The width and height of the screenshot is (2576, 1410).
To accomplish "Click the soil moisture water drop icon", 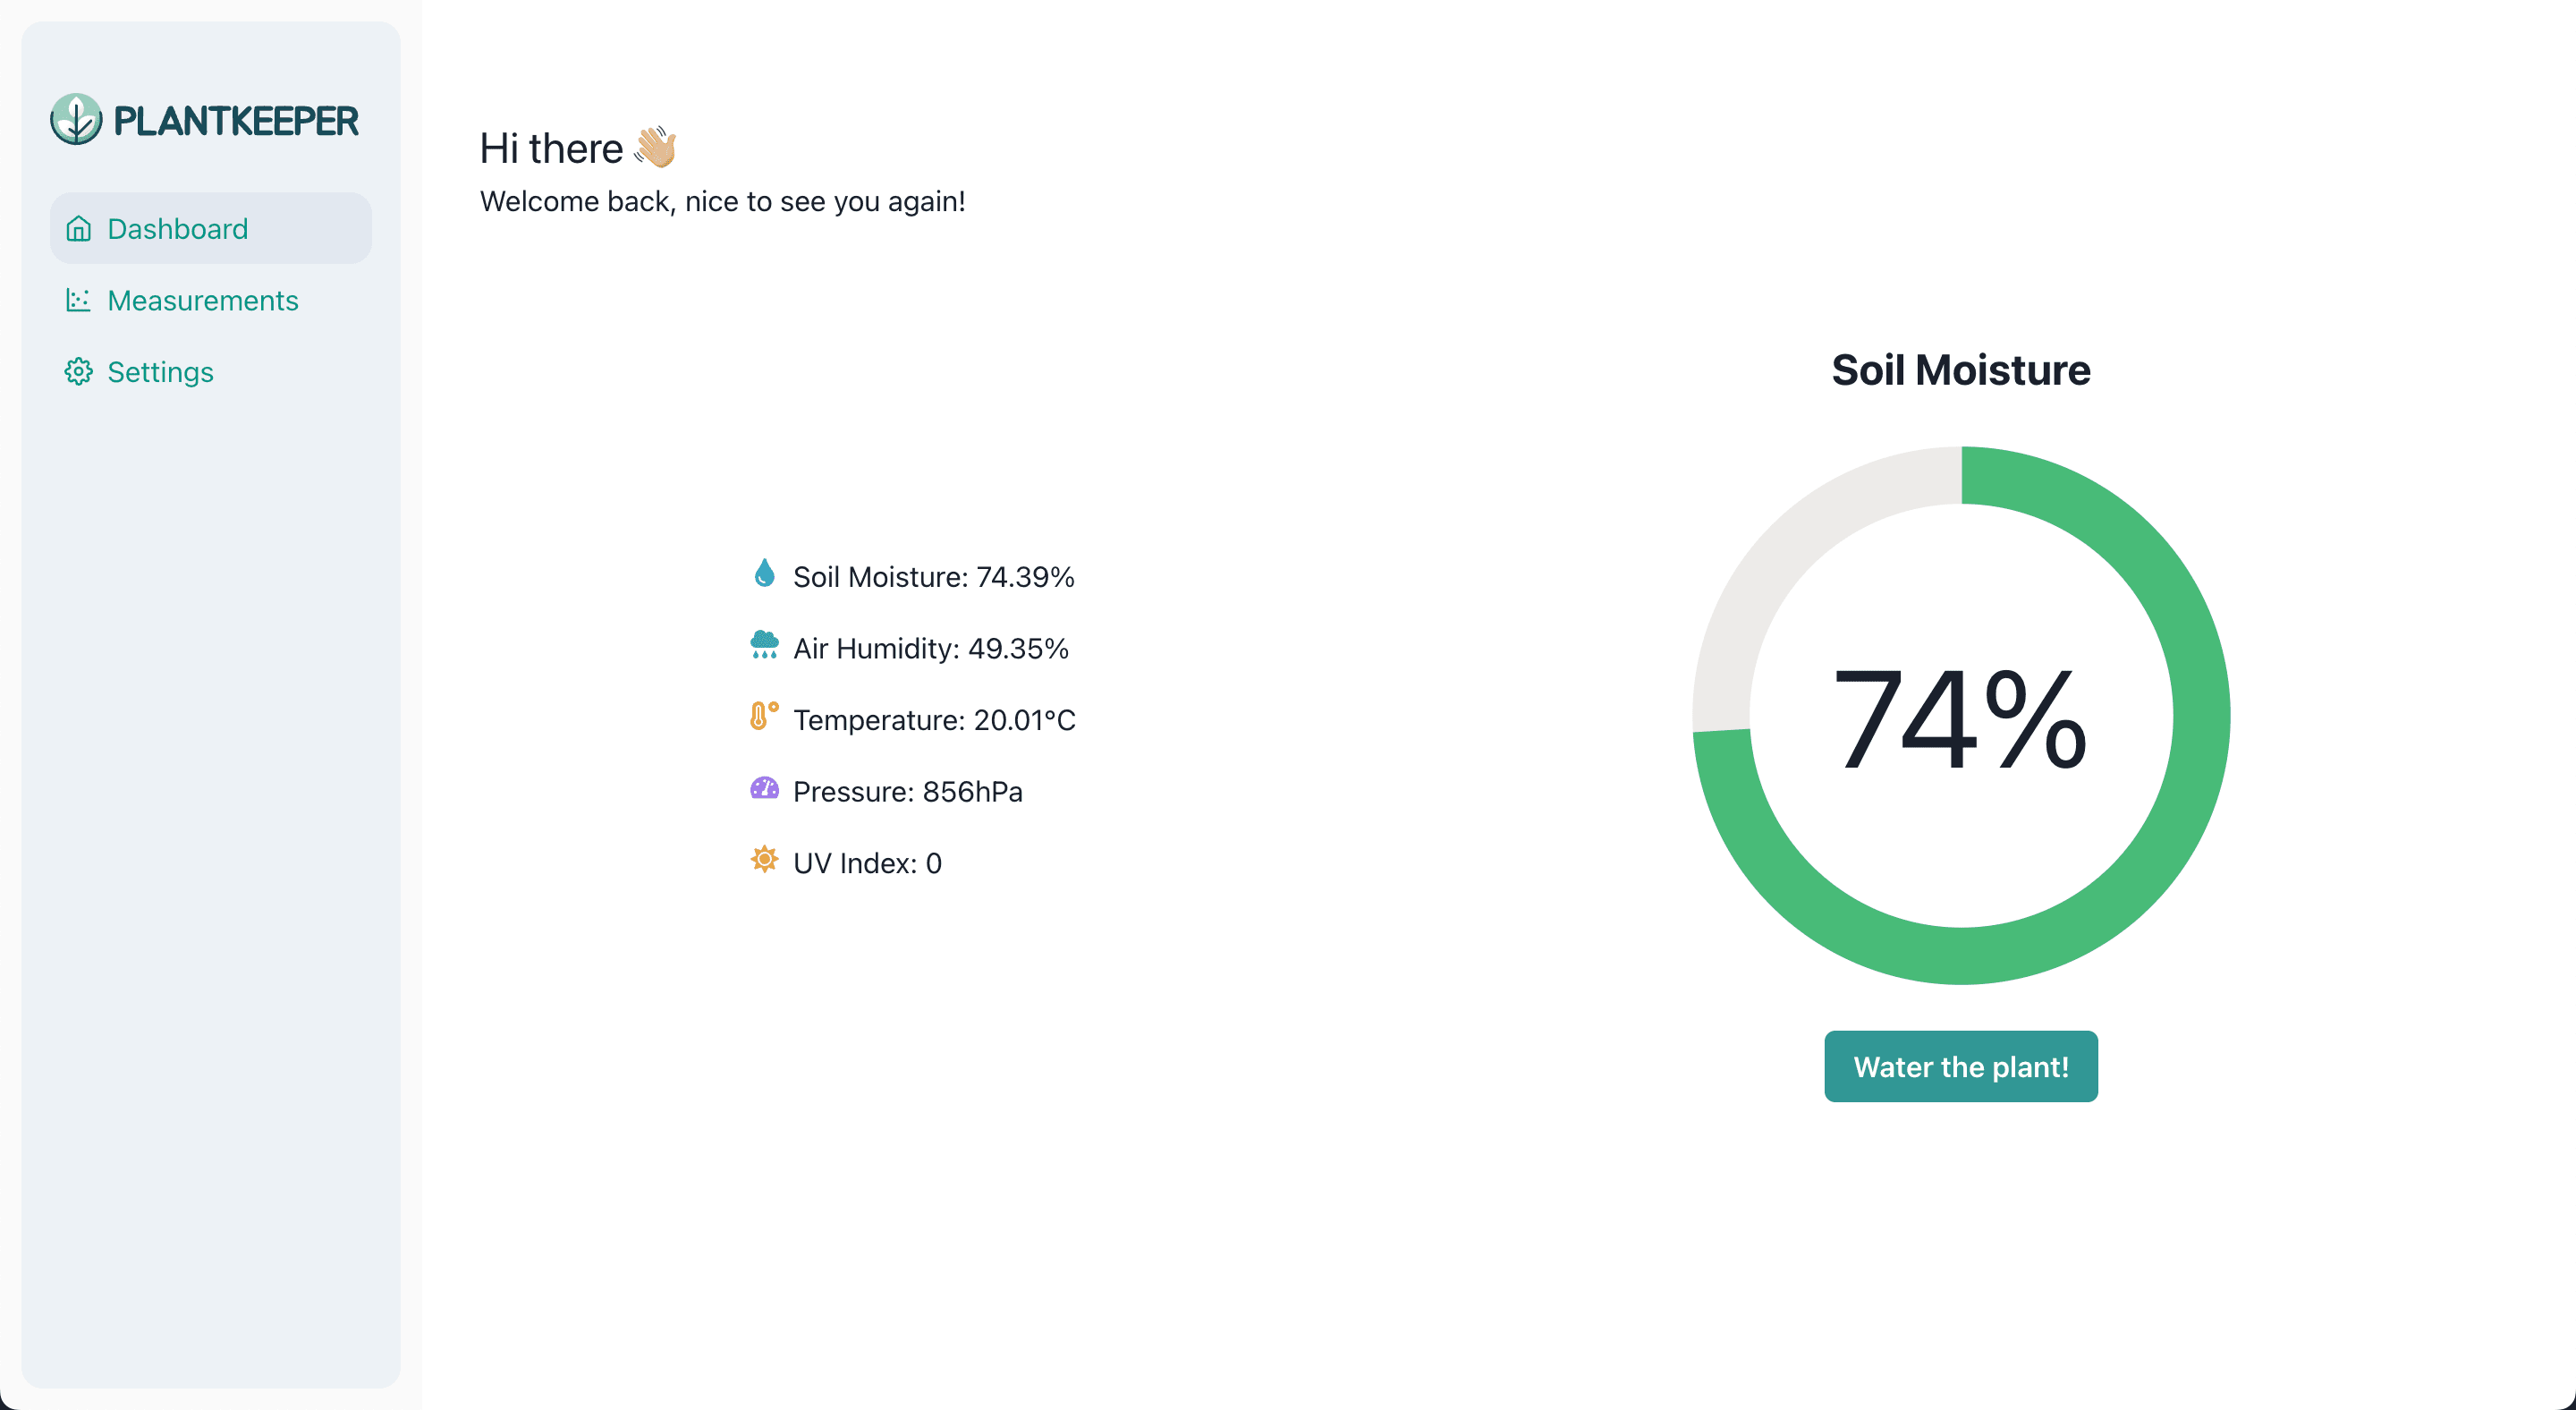I will tap(764, 574).
